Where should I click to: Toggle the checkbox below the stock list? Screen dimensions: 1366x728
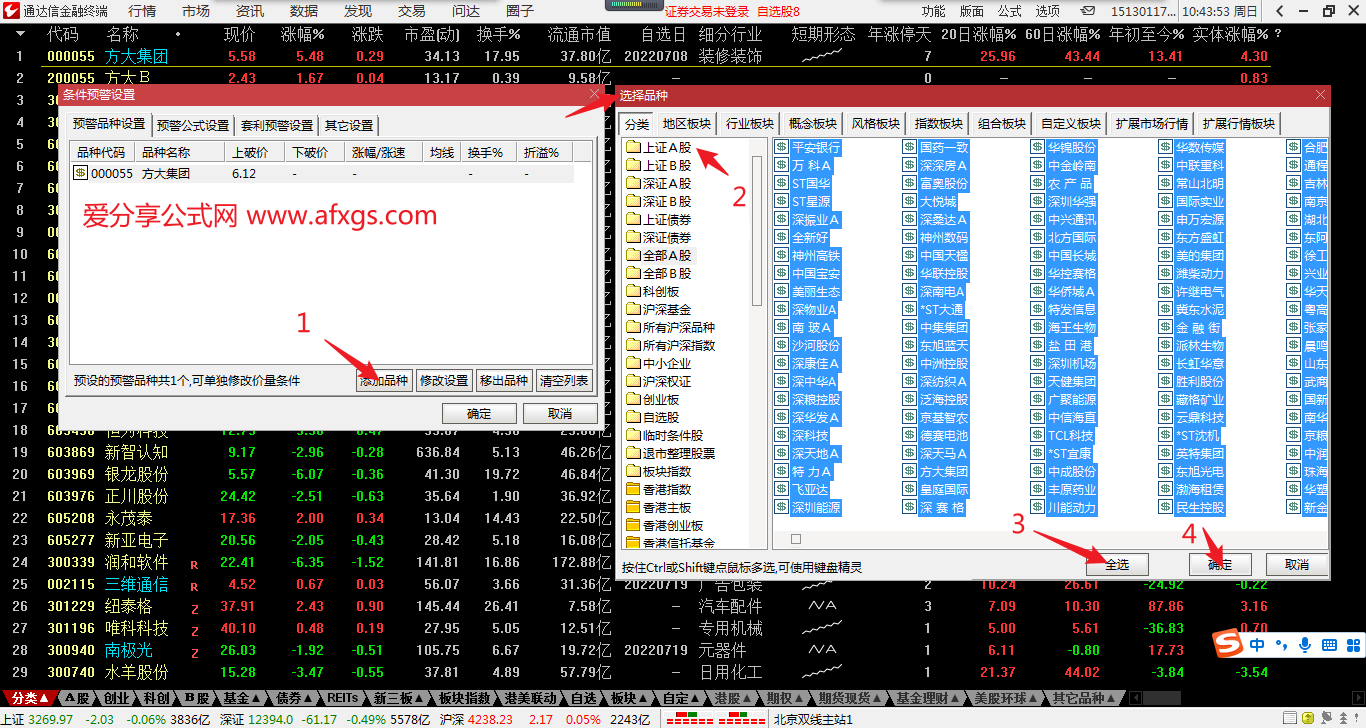click(x=795, y=539)
